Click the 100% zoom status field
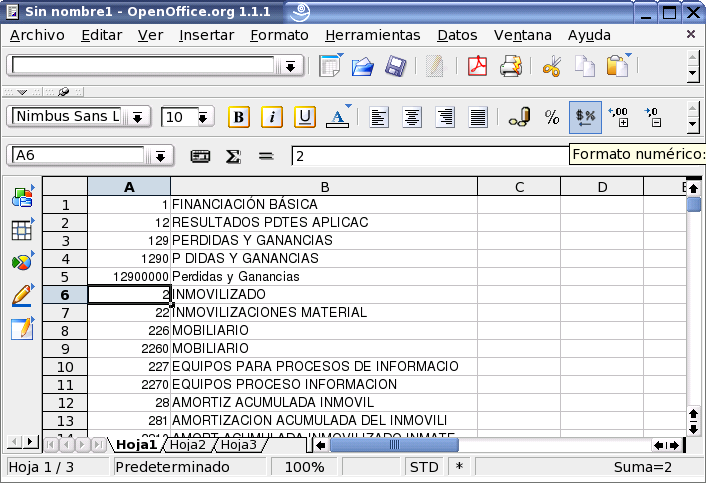The width and height of the screenshot is (706, 483). [x=304, y=467]
